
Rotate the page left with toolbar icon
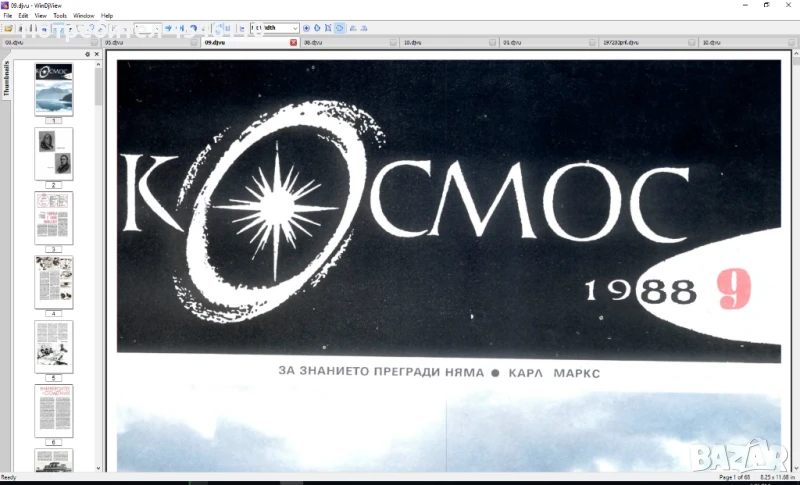(353, 28)
